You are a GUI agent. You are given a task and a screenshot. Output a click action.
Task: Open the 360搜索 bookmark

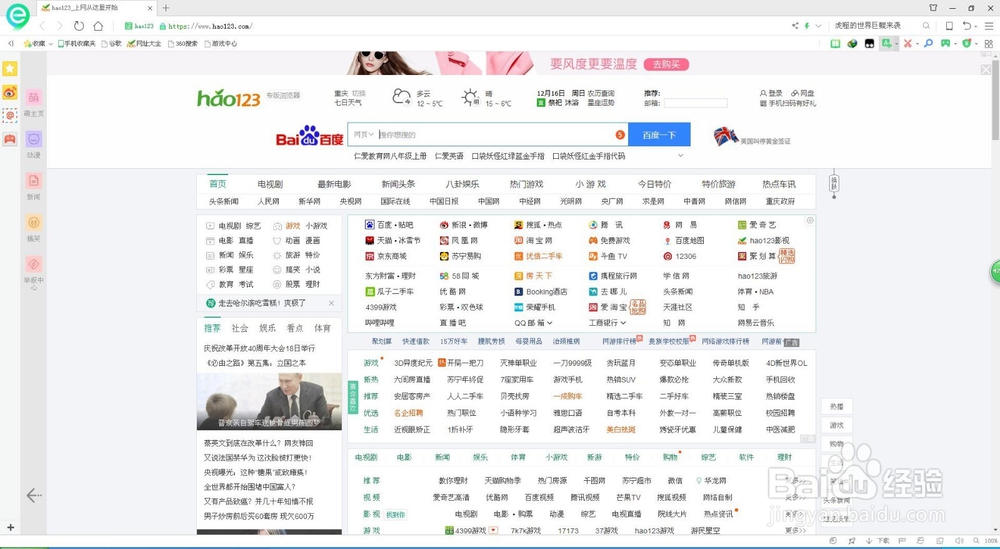(182, 43)
